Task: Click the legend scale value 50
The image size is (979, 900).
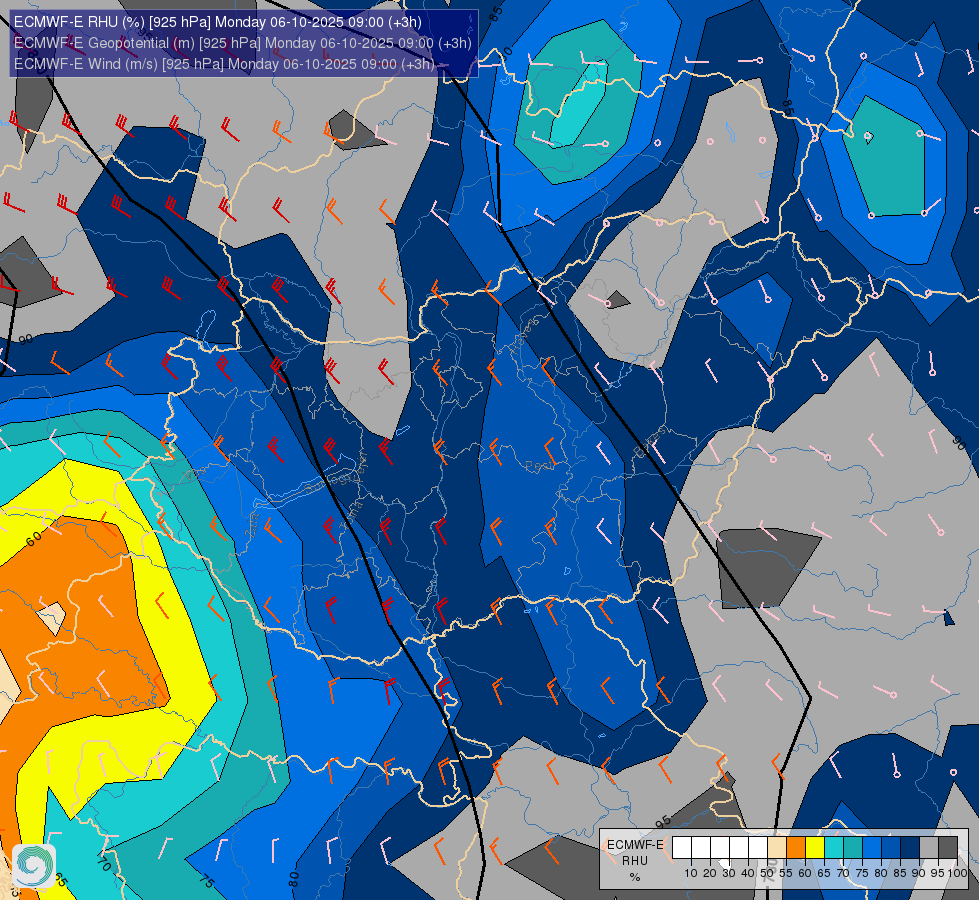Action: [x=767, y=873]
